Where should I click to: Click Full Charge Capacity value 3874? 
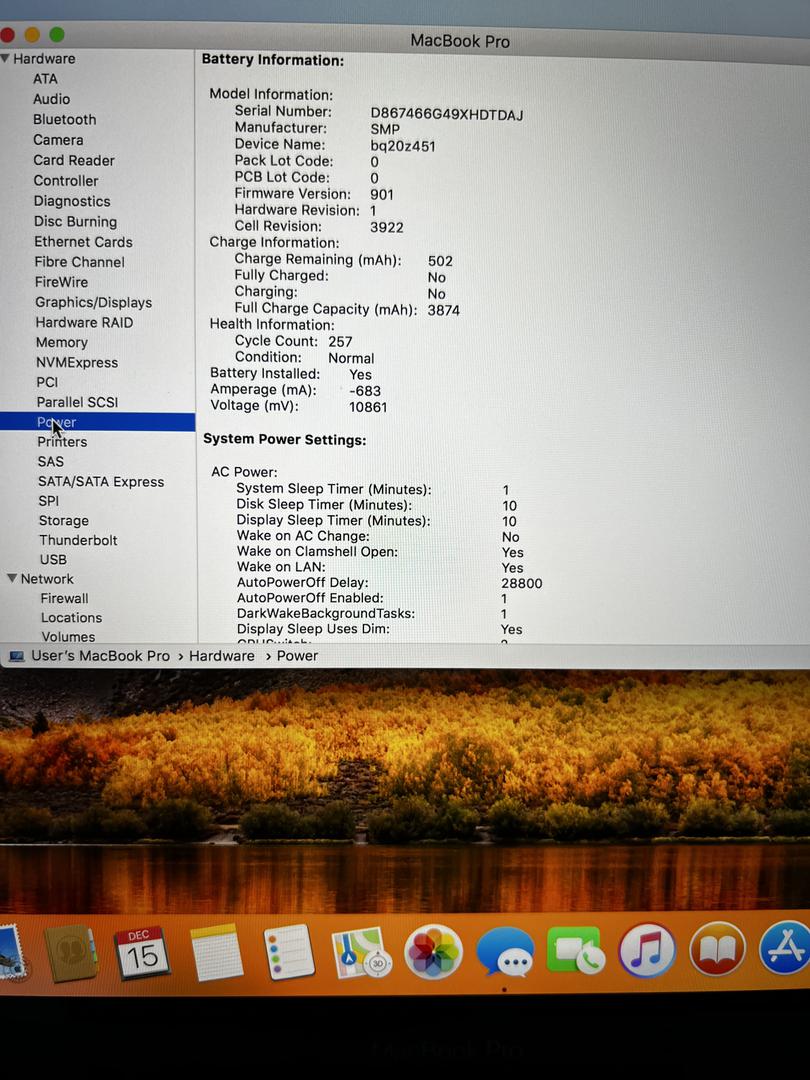tap(444, 310)
